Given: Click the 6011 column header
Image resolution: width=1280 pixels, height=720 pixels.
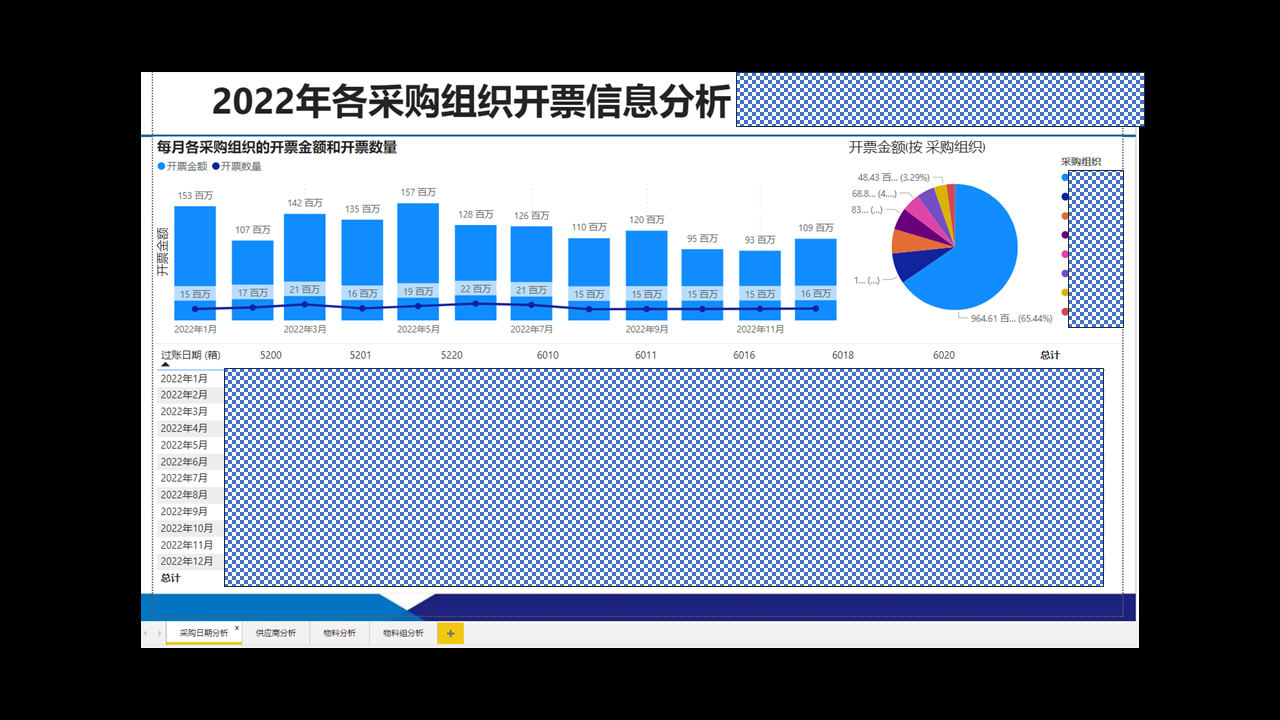Looking at the screenshot, I should (x=646, y=355).
